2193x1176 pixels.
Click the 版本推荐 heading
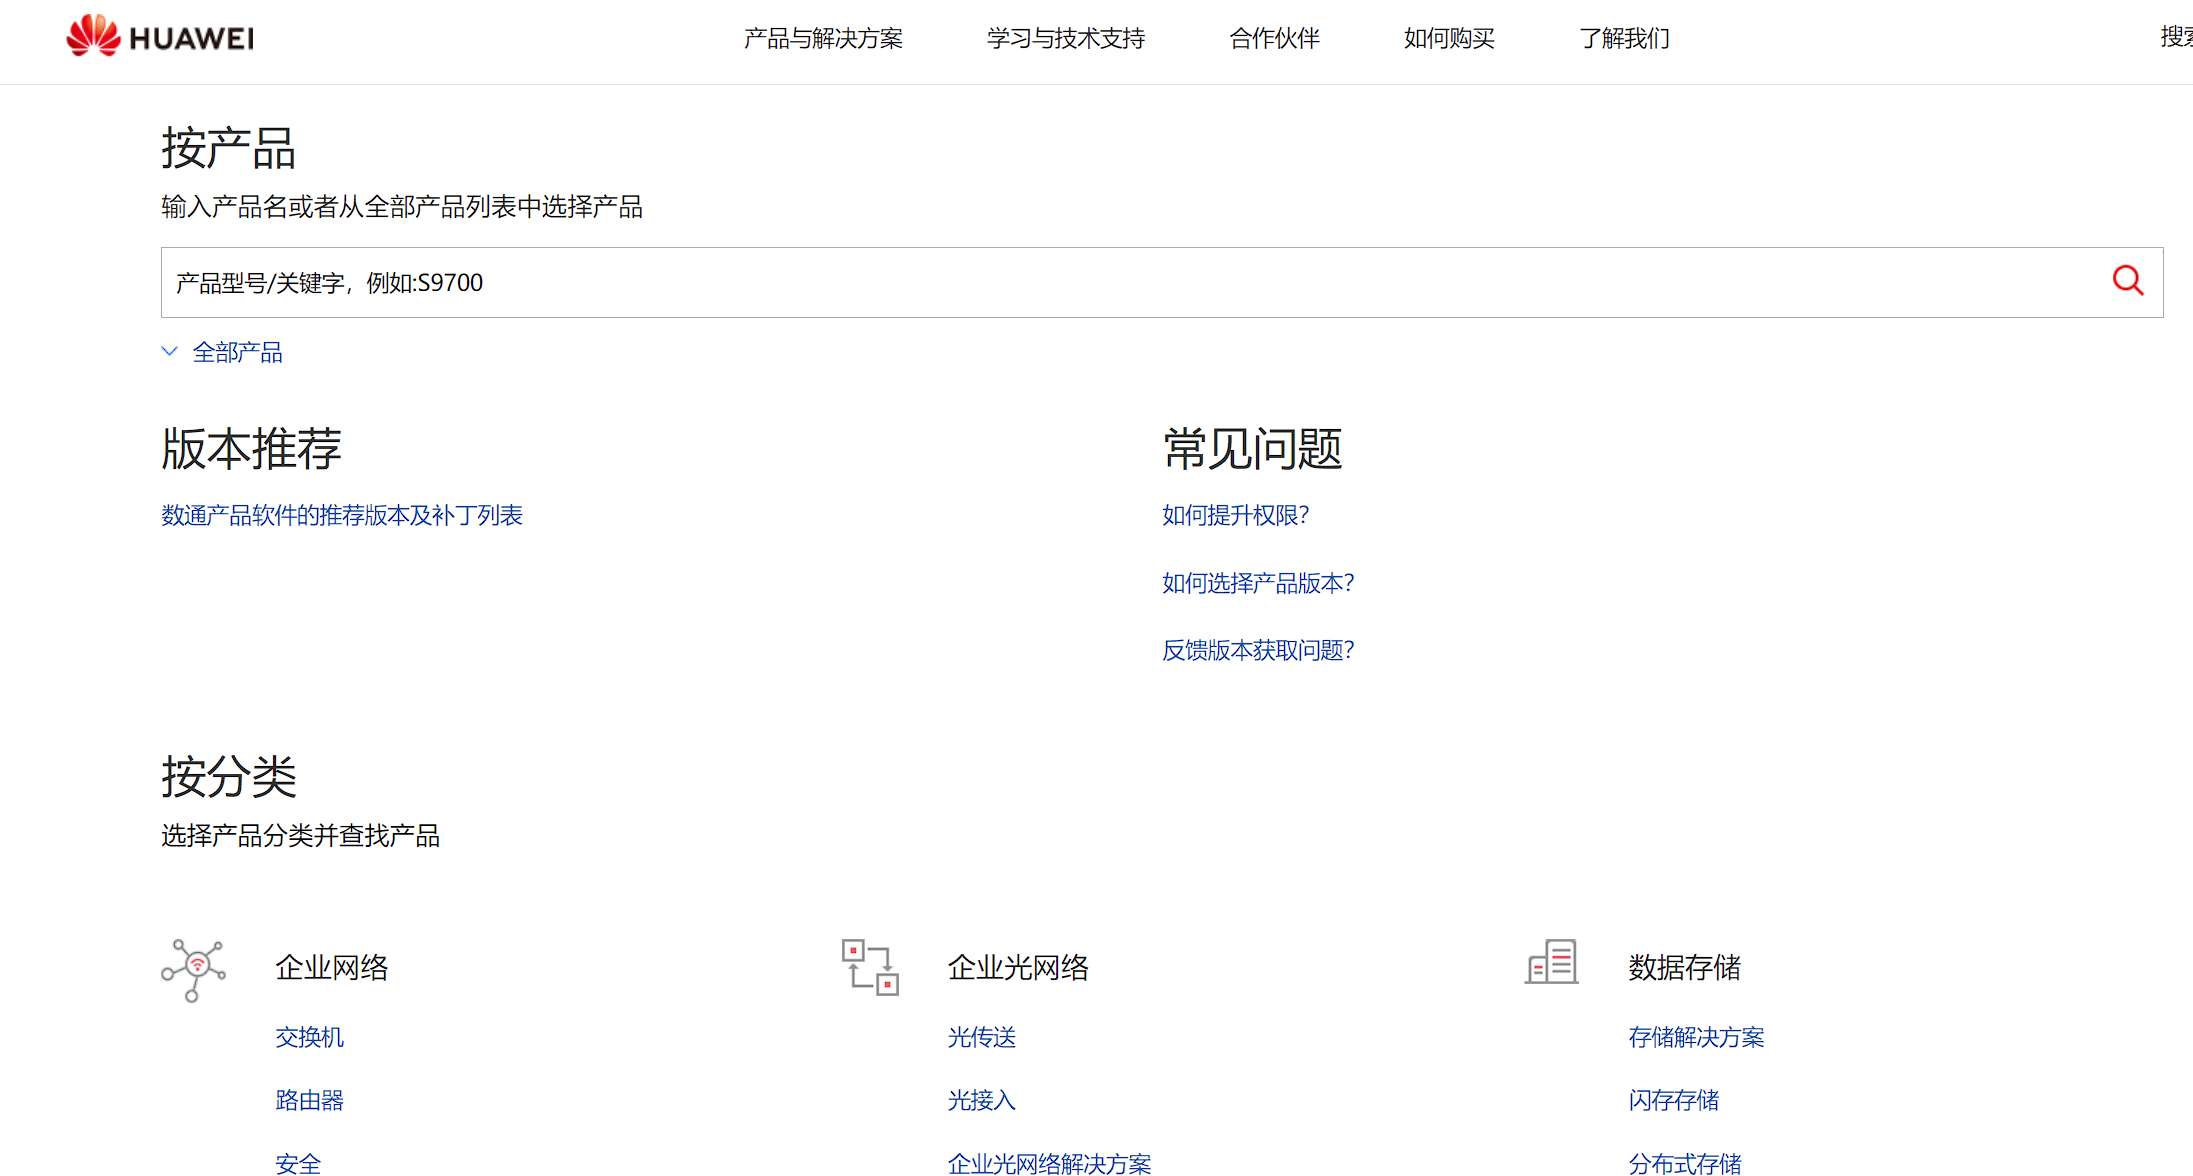pos(252,448)
